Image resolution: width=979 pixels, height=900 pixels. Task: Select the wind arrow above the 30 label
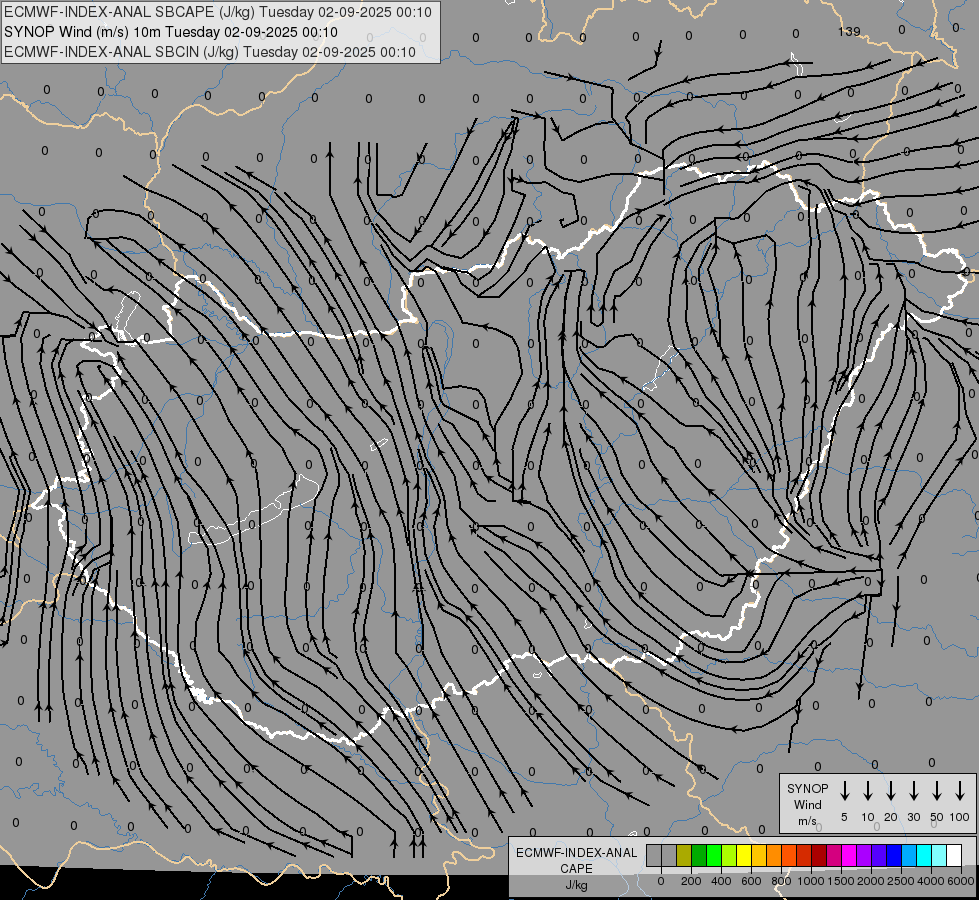click(913, 791)
